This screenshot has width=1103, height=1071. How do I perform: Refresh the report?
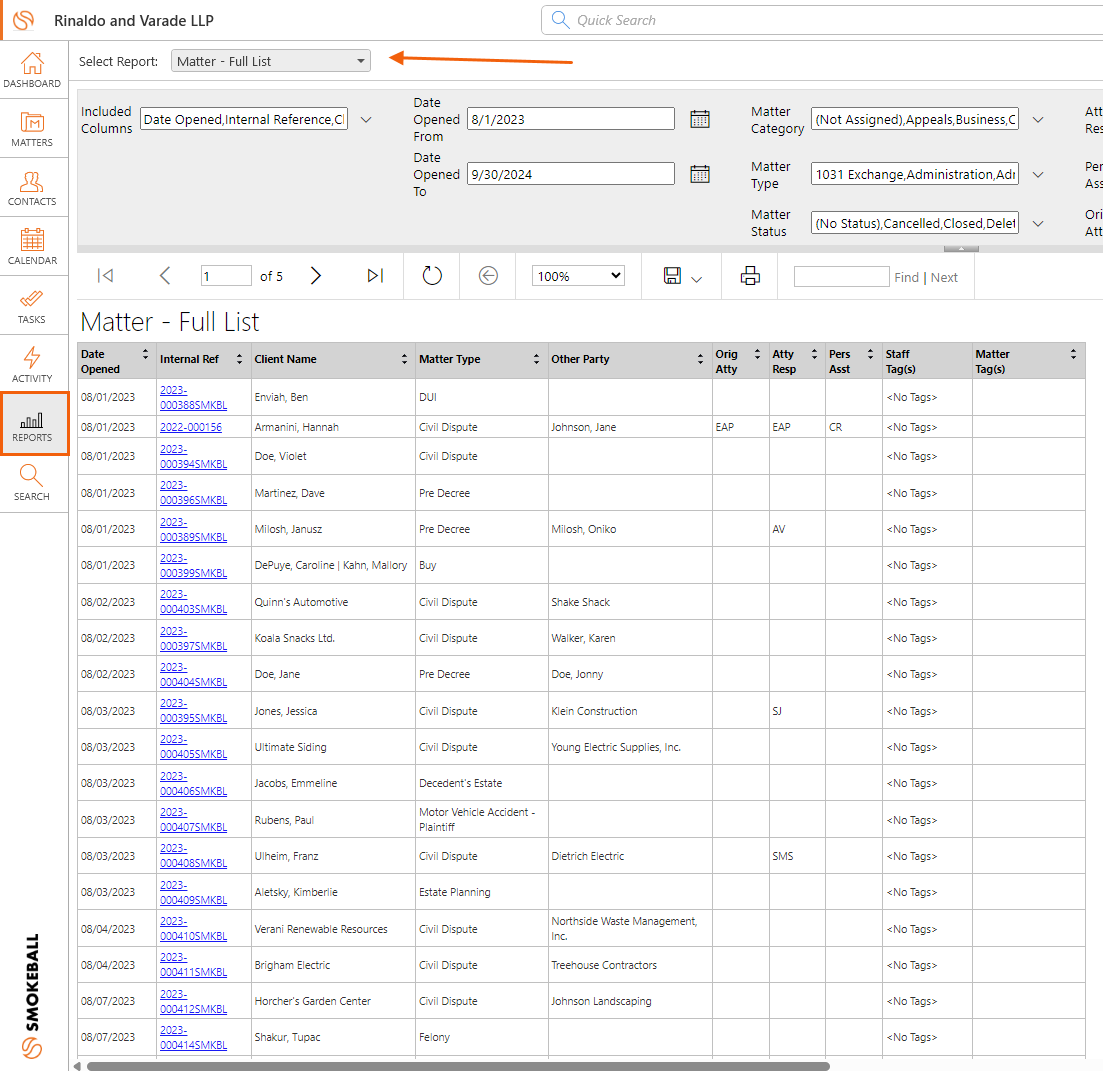432,276
